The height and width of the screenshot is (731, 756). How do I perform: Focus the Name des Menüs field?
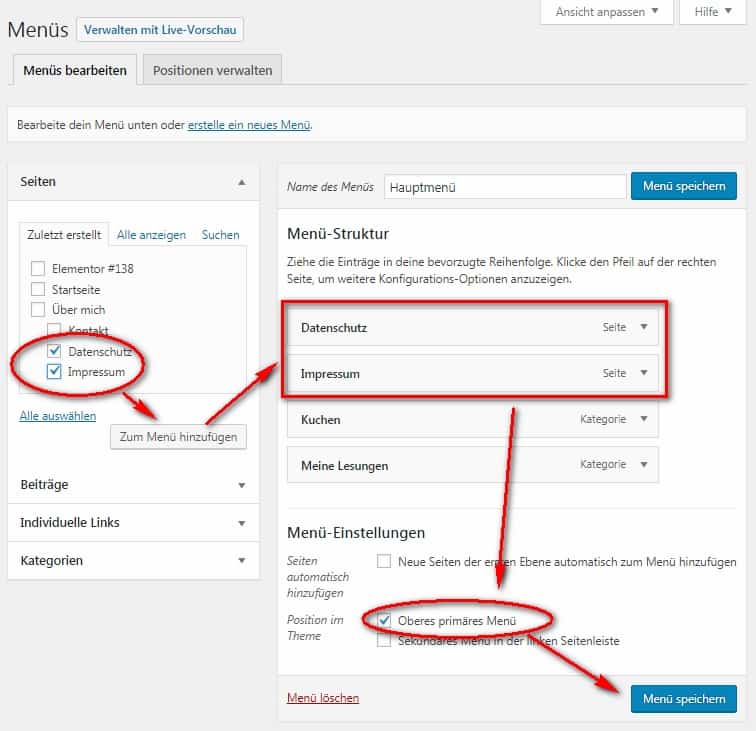click(505, 187)
